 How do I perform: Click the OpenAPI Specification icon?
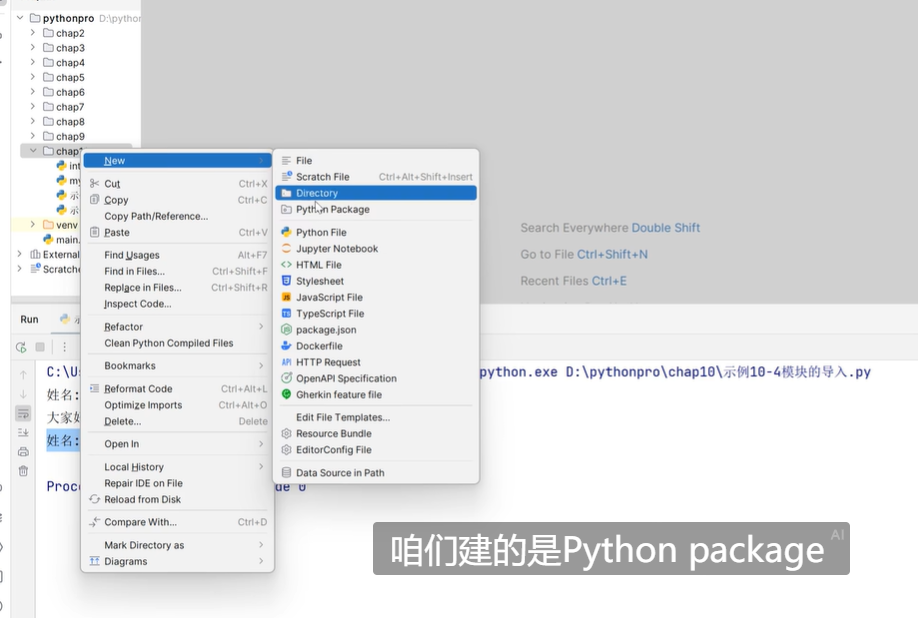[x=286, y=379]
